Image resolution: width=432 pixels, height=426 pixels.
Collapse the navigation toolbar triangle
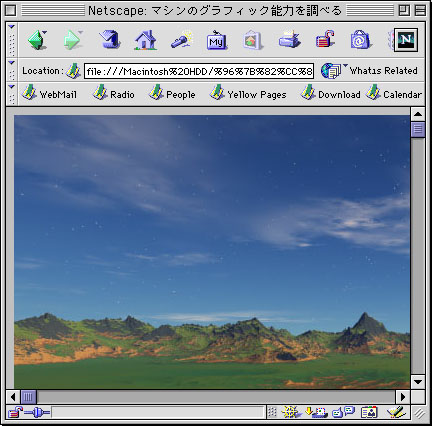12,27
